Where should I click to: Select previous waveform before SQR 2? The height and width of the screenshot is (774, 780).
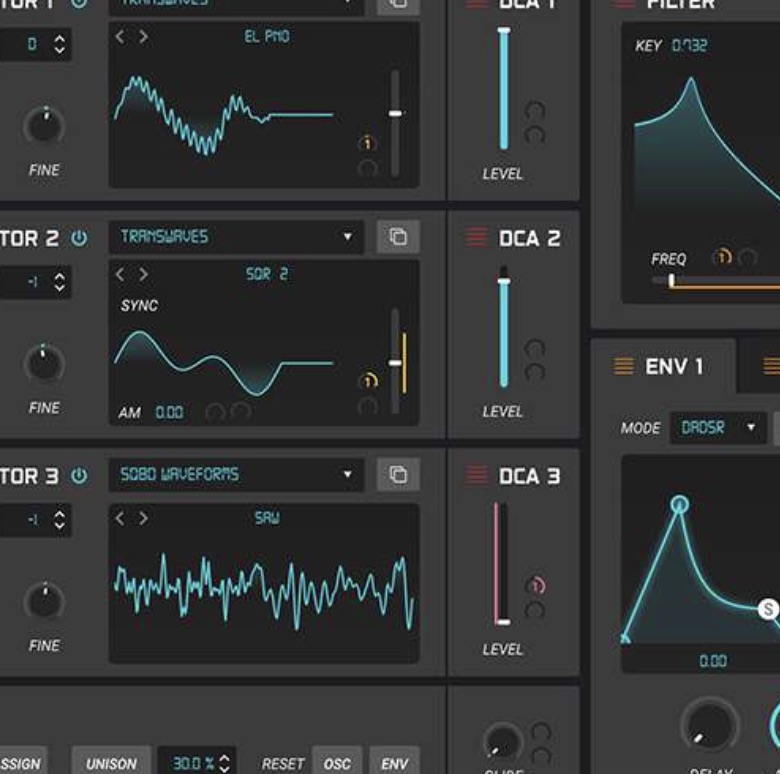[x=120, y=274]
